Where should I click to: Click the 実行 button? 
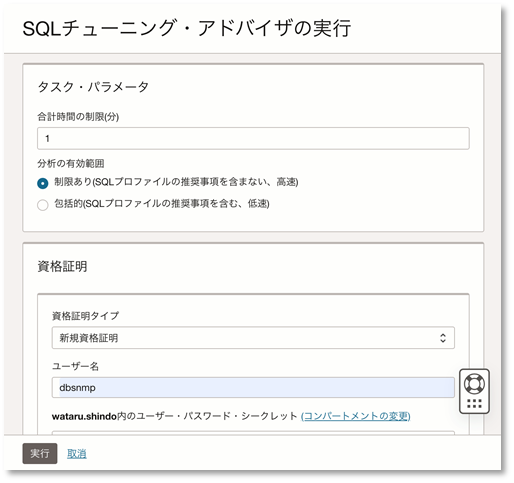(x=40, y=453)
